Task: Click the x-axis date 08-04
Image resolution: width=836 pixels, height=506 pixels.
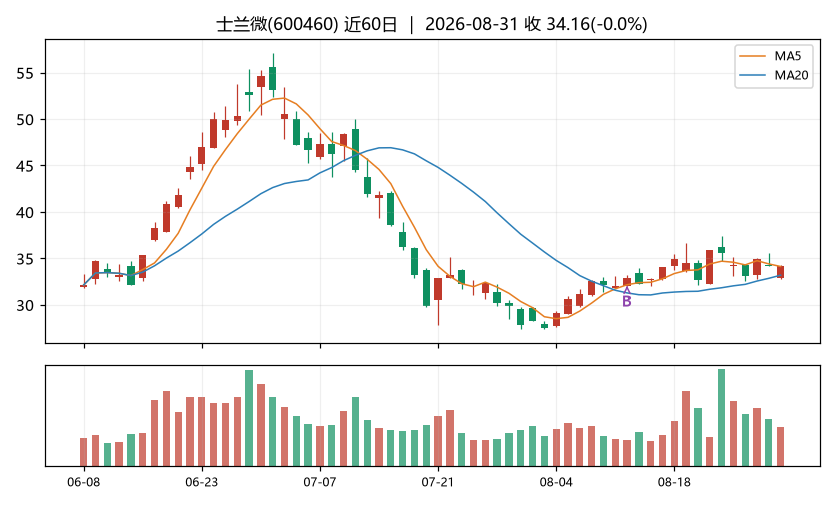Action: click(556, 483)
